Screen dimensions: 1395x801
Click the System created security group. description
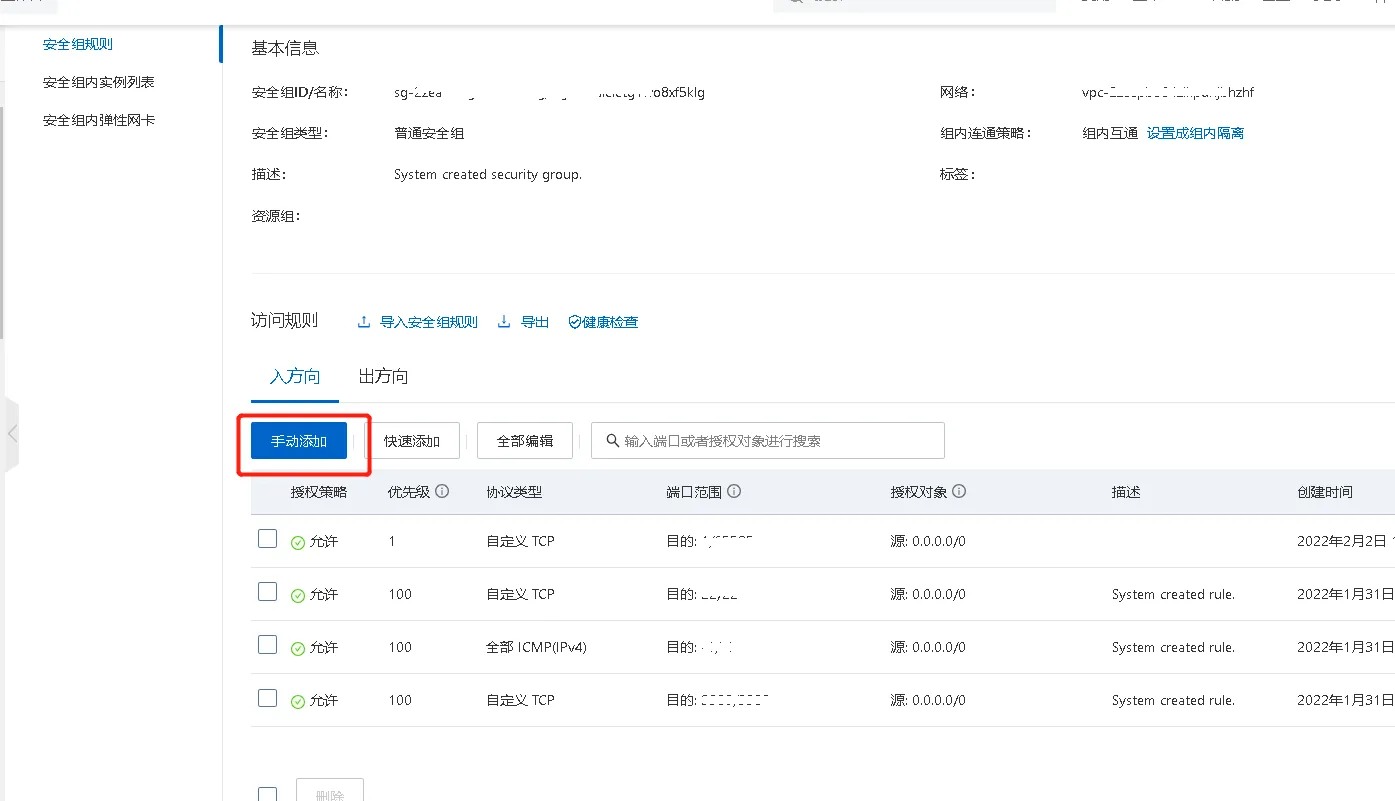pos(488,174)
